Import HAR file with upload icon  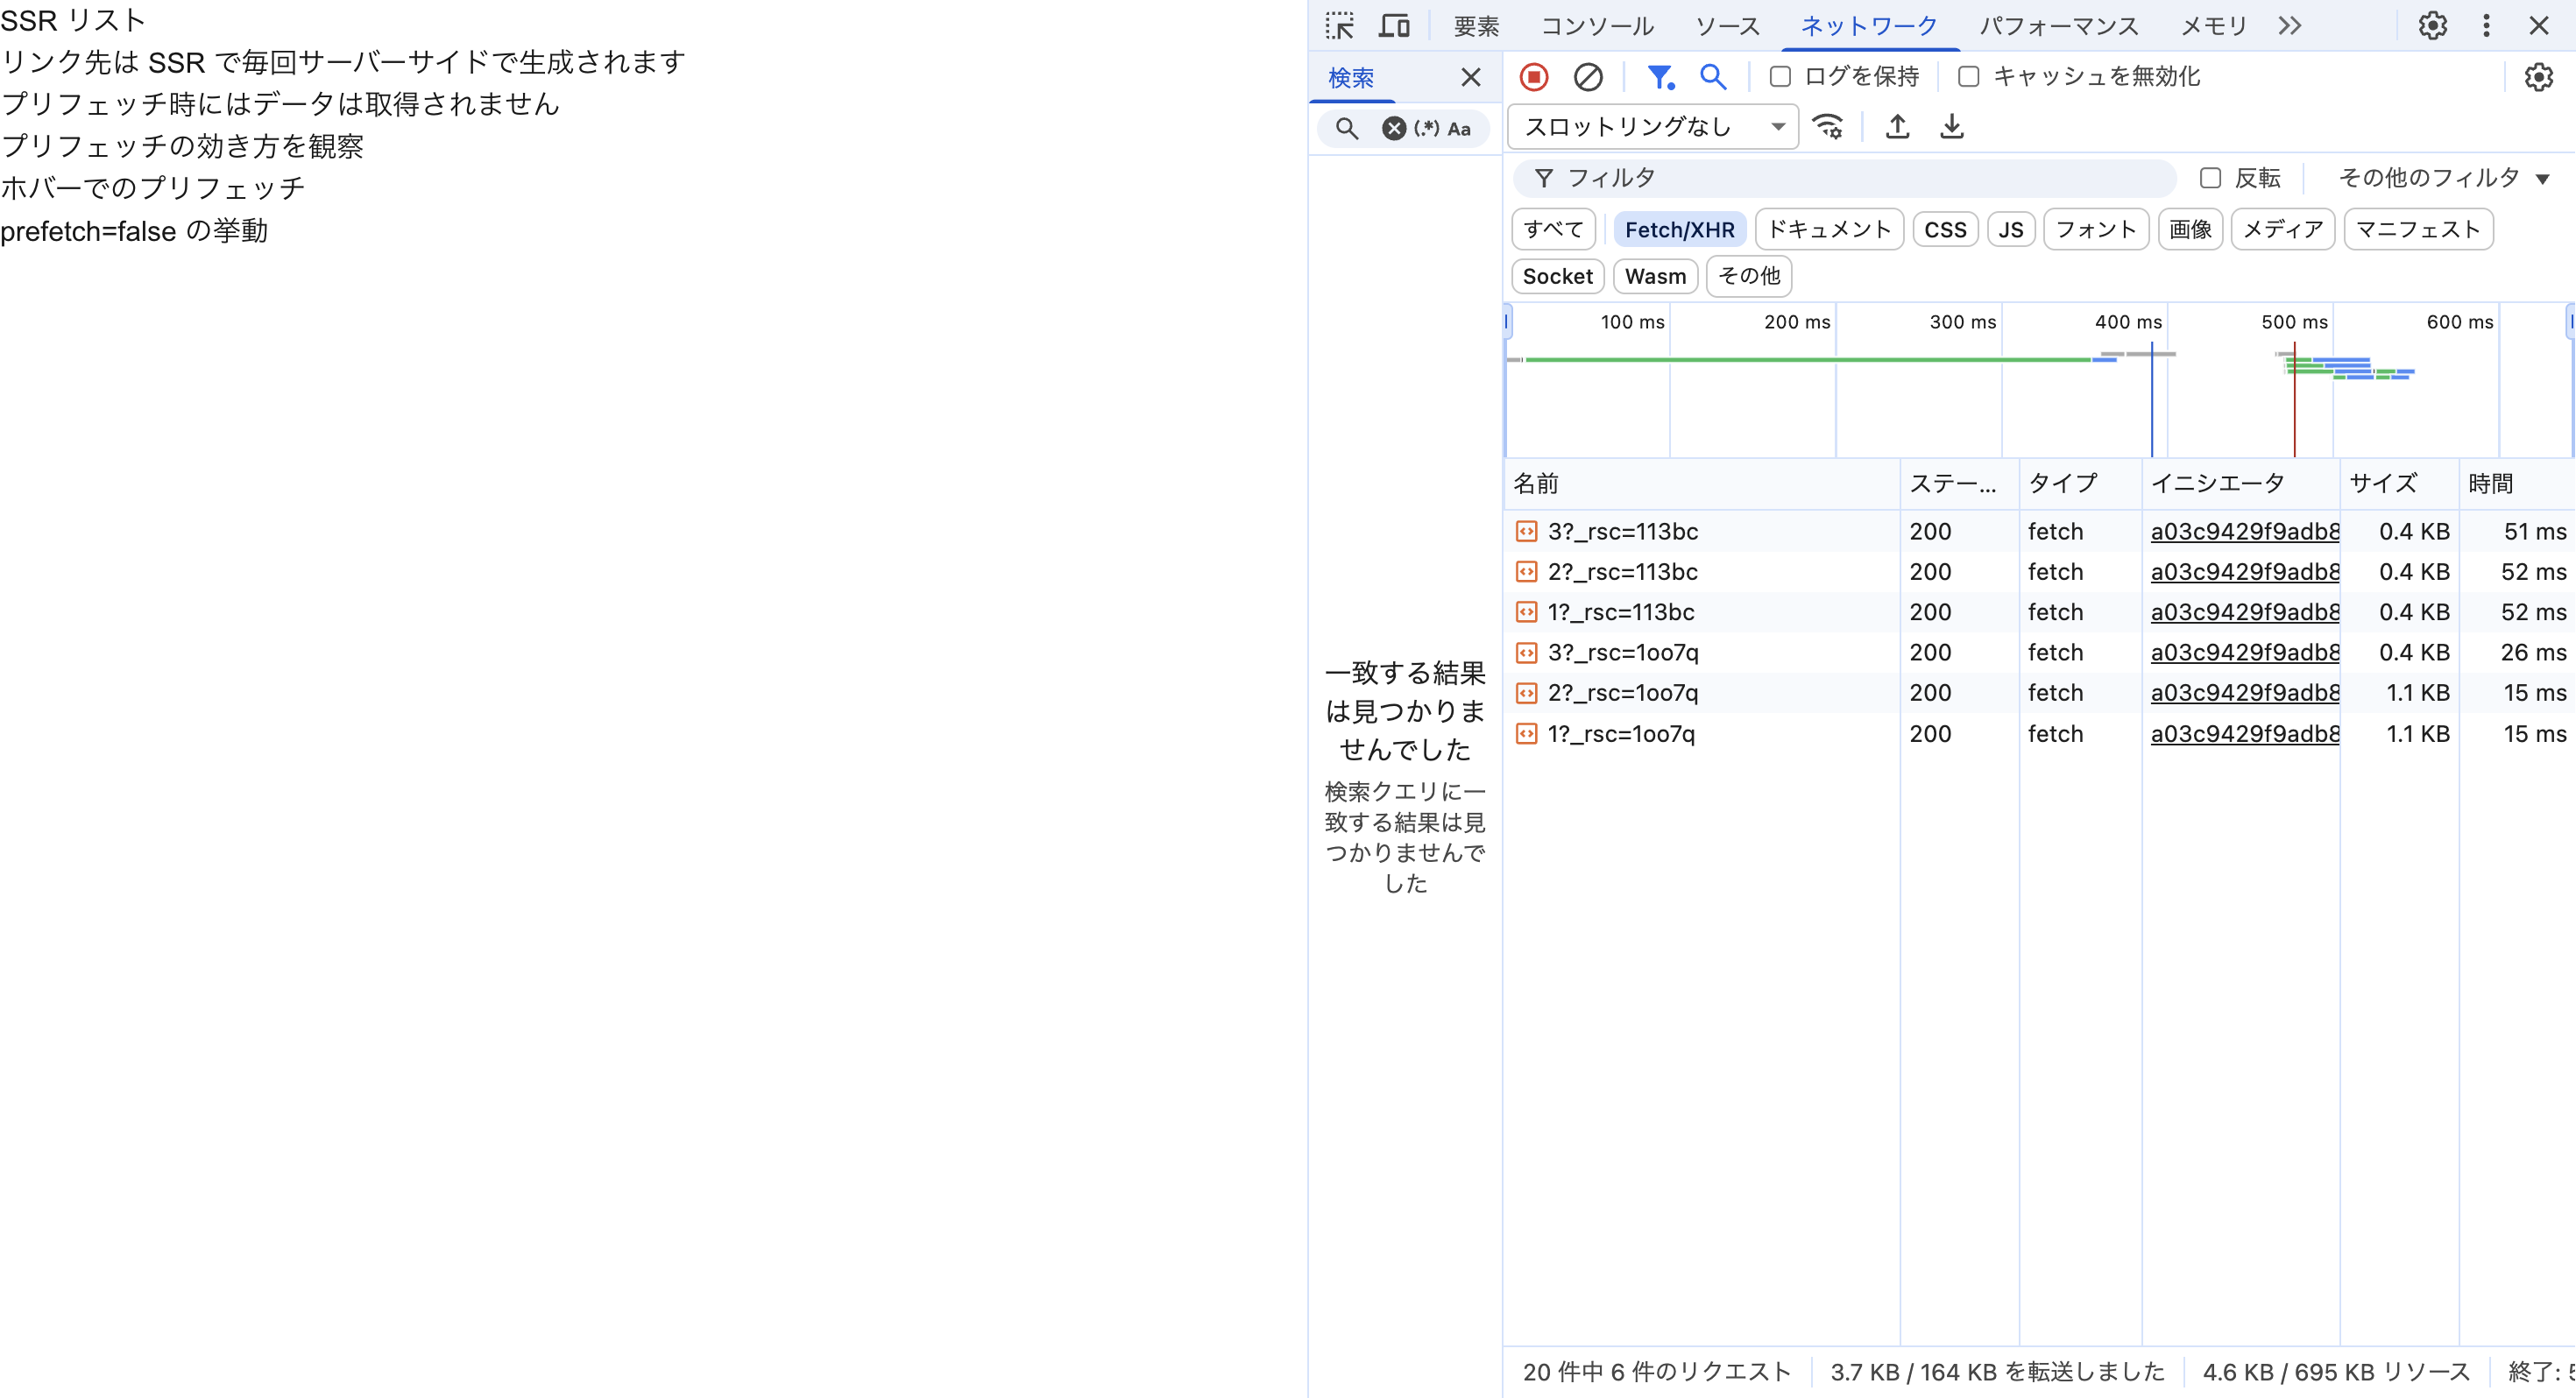(x=1897, y=127)
